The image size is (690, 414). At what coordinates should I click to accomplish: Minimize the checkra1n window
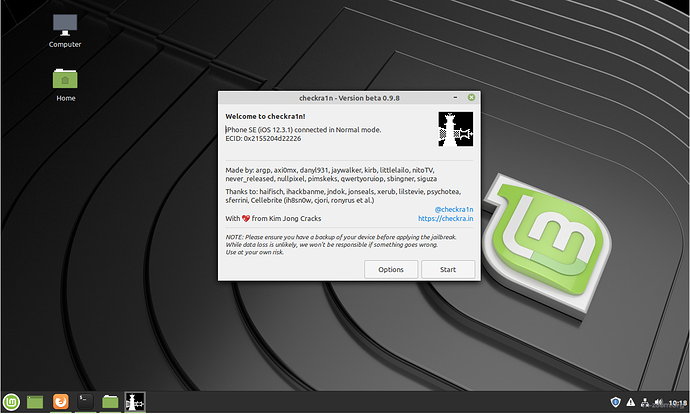tap(455, 97)
